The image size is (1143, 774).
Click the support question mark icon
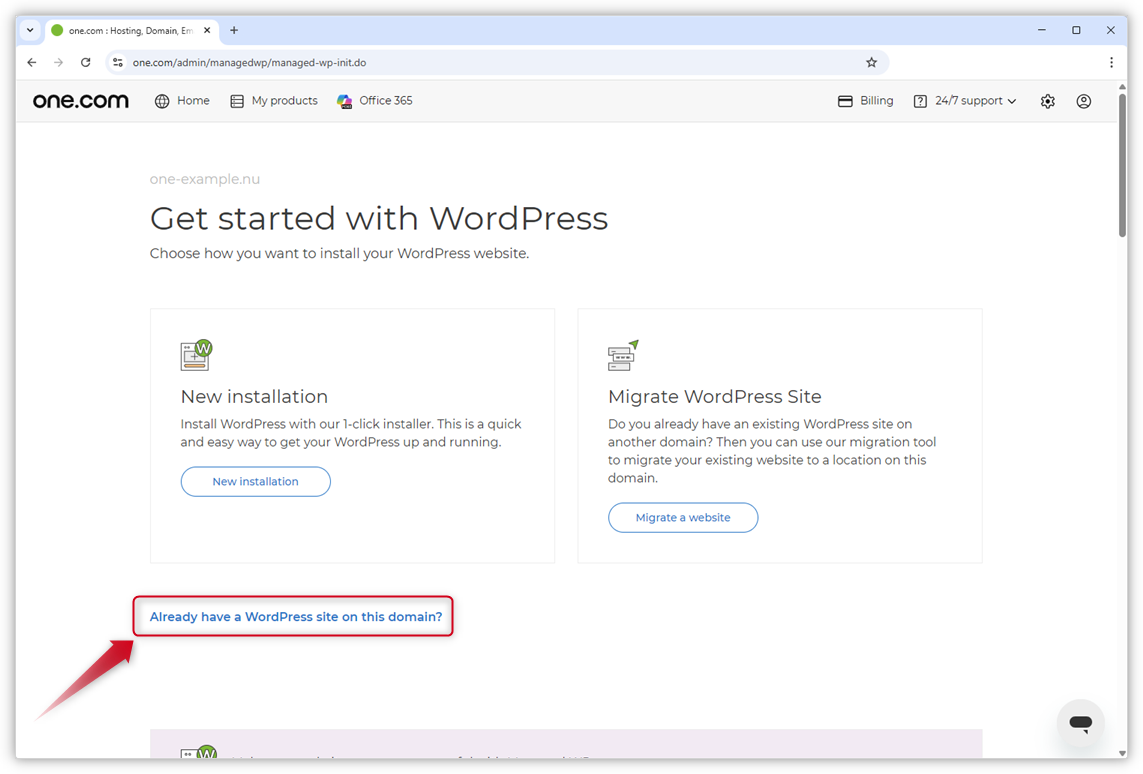pyautogui.click(x=920, y=101)
